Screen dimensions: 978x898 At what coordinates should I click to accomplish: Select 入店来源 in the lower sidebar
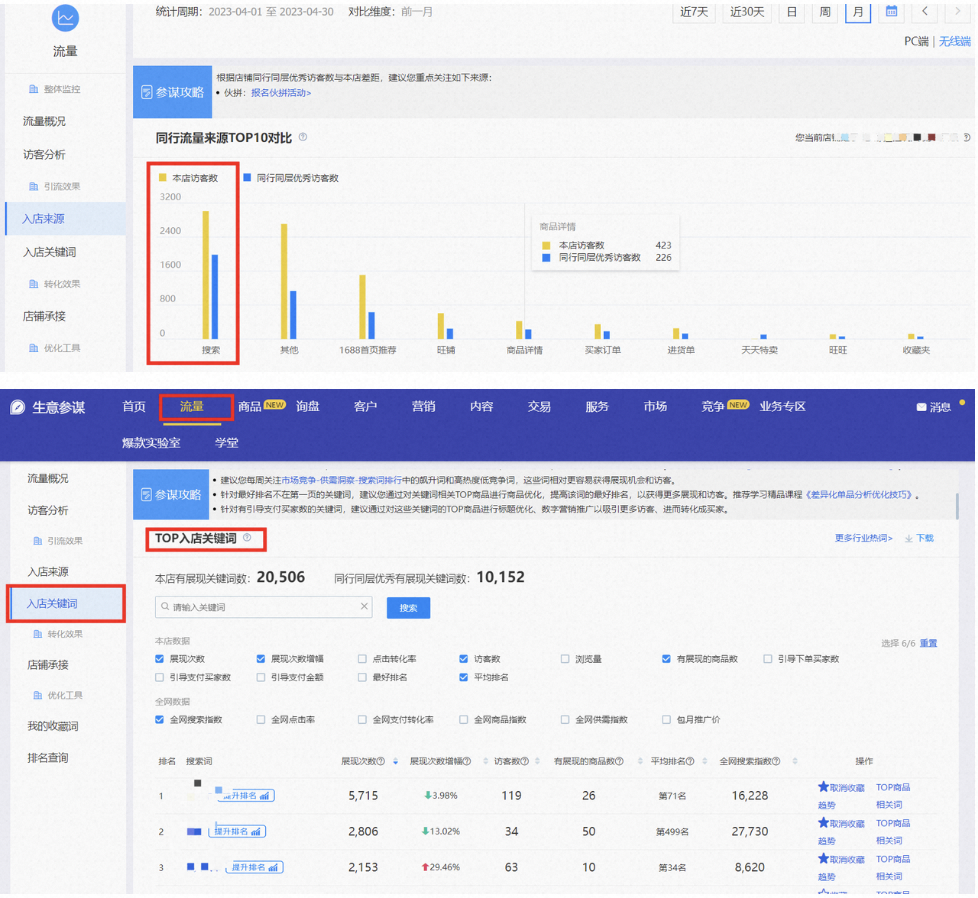(48, 571)
